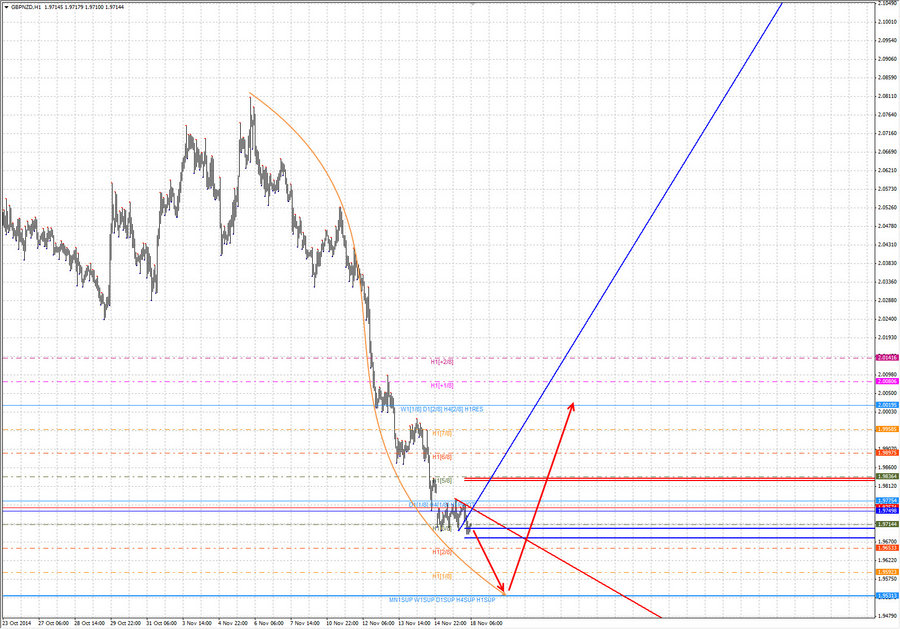
Task: Click 2.01930 on the price scale
Action: pyautogui.click(x=887, y=337)
